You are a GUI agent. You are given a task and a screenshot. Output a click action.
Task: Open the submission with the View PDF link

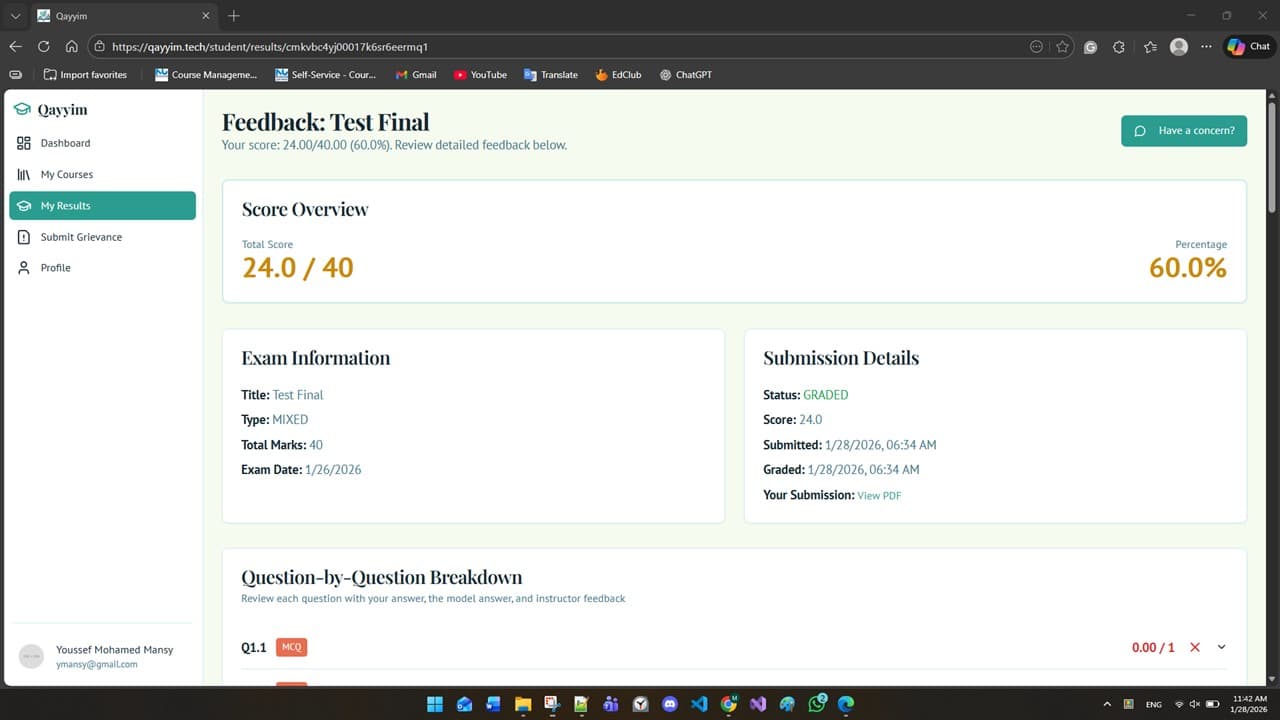pos(879,495)
